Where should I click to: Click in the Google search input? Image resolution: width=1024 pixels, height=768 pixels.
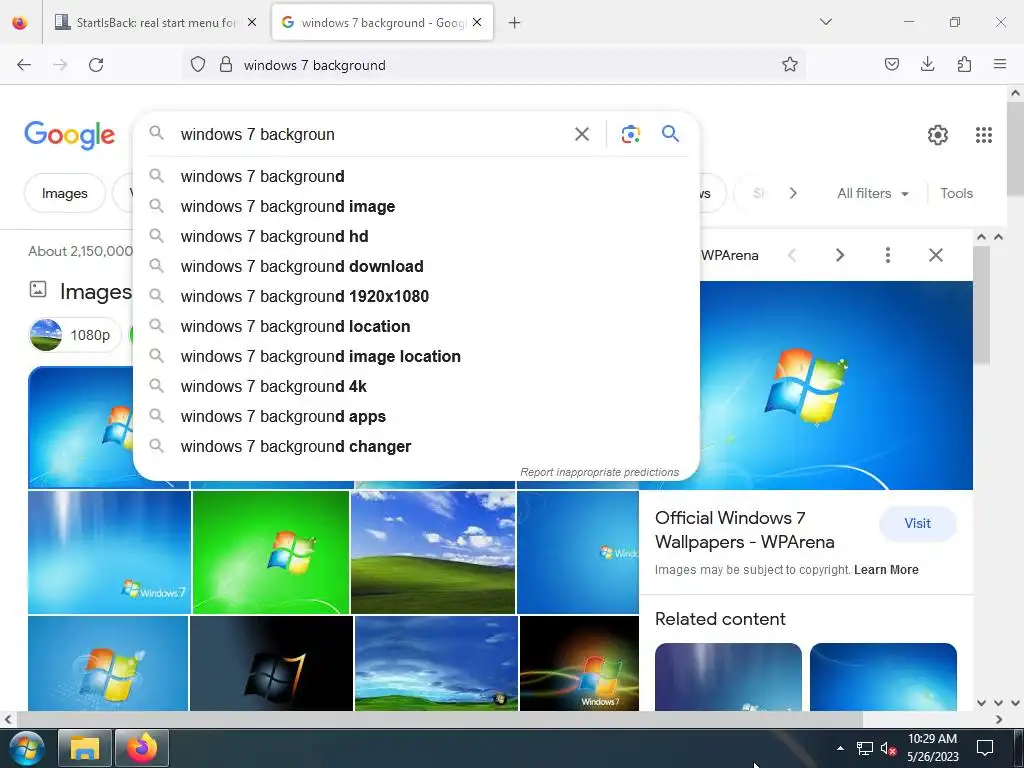[372, 134]
